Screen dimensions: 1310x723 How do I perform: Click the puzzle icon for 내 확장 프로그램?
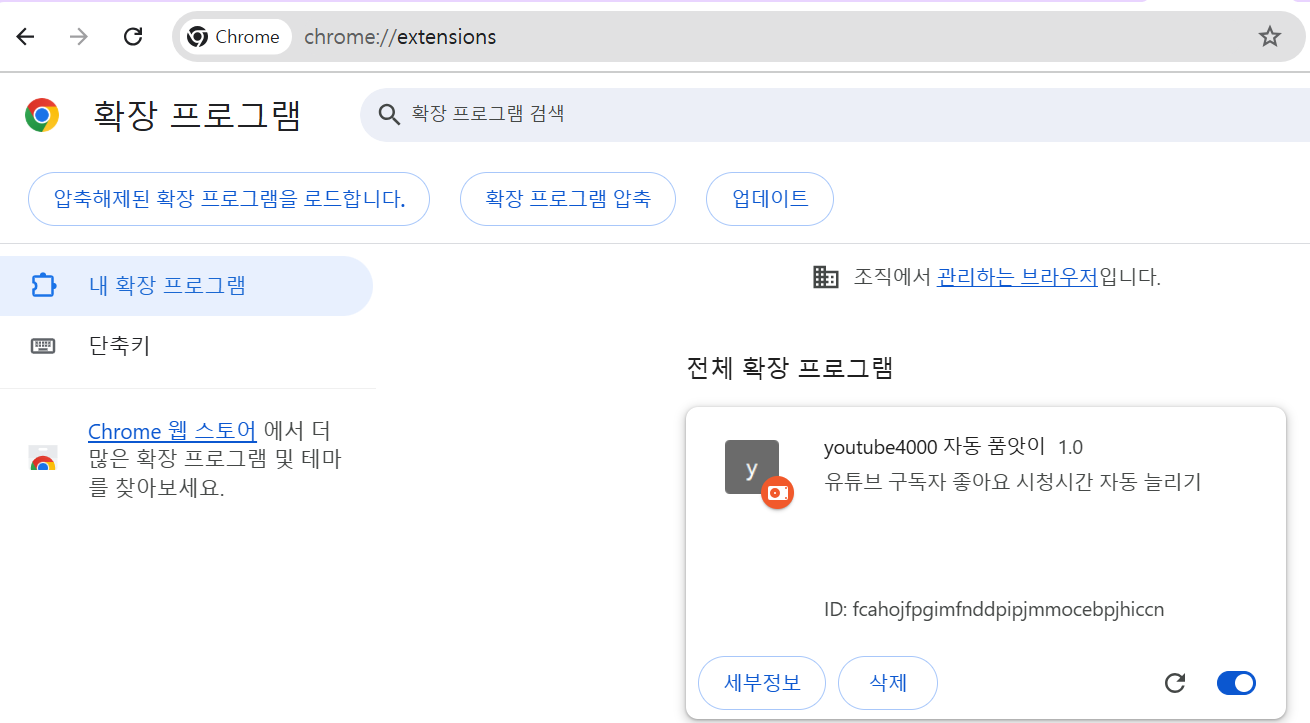[x=43, y=286]
